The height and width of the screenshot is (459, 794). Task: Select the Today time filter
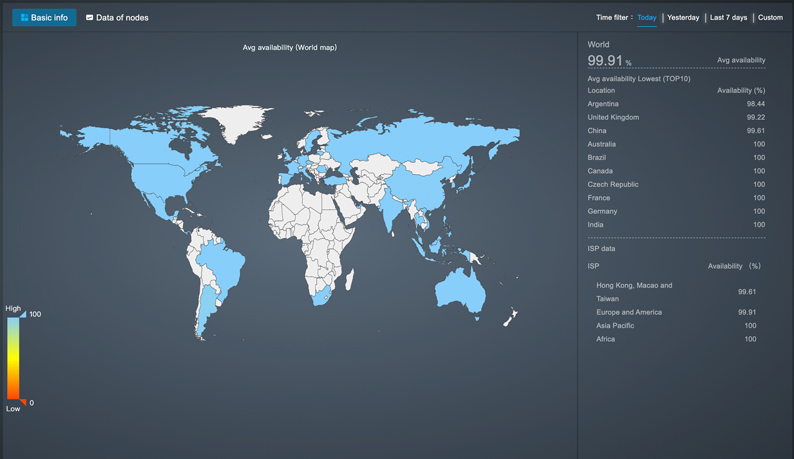(x=646, y=17)
